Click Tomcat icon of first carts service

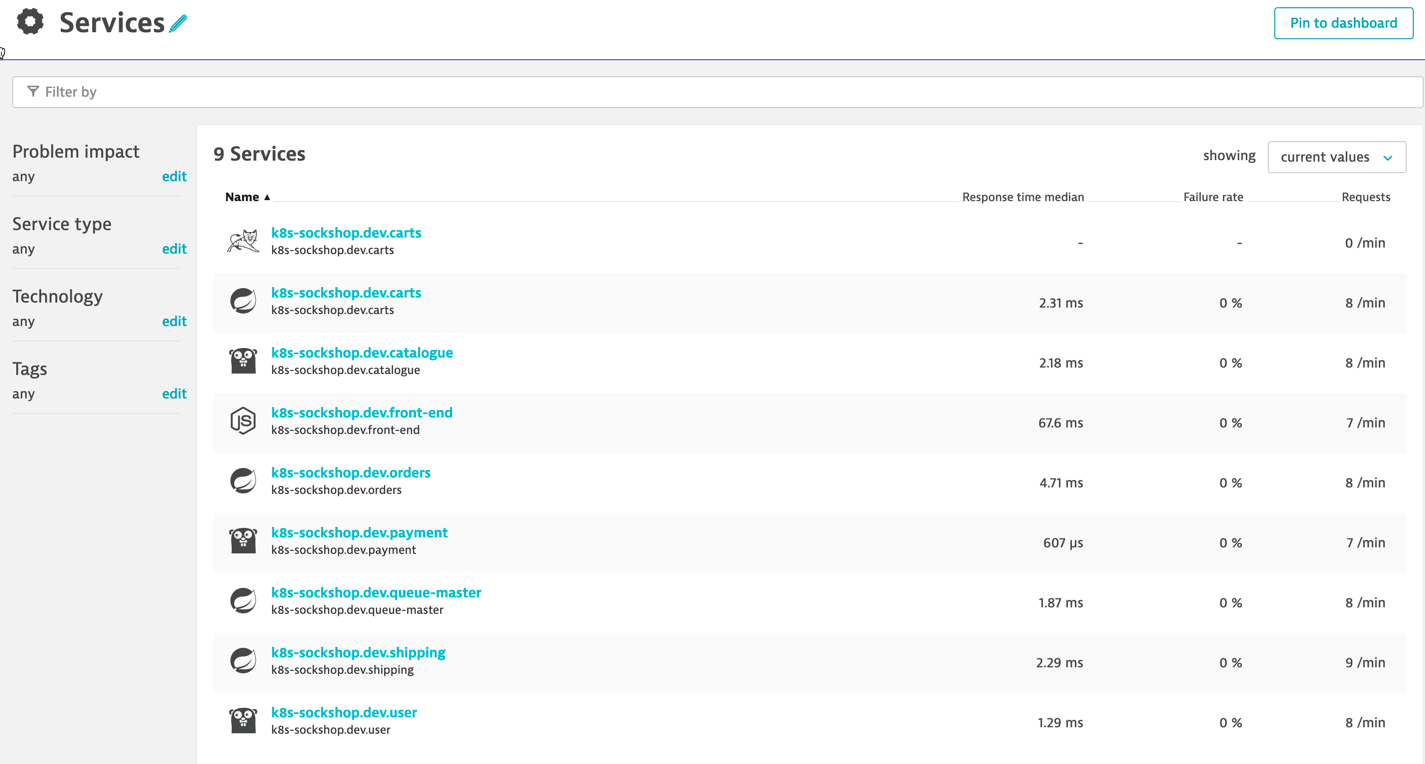243,241
